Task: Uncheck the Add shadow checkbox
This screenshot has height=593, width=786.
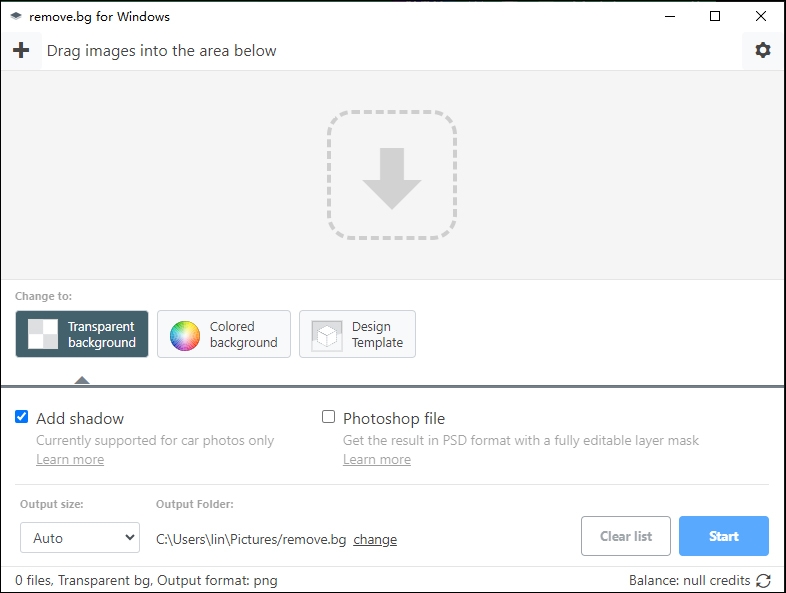Action: click(x=22, y=417)
